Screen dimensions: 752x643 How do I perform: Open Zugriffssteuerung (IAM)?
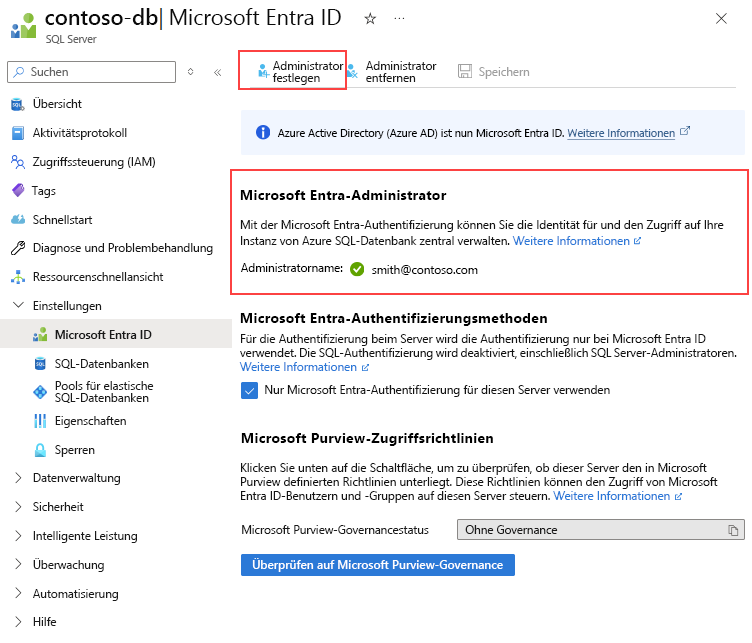(94, 162)
